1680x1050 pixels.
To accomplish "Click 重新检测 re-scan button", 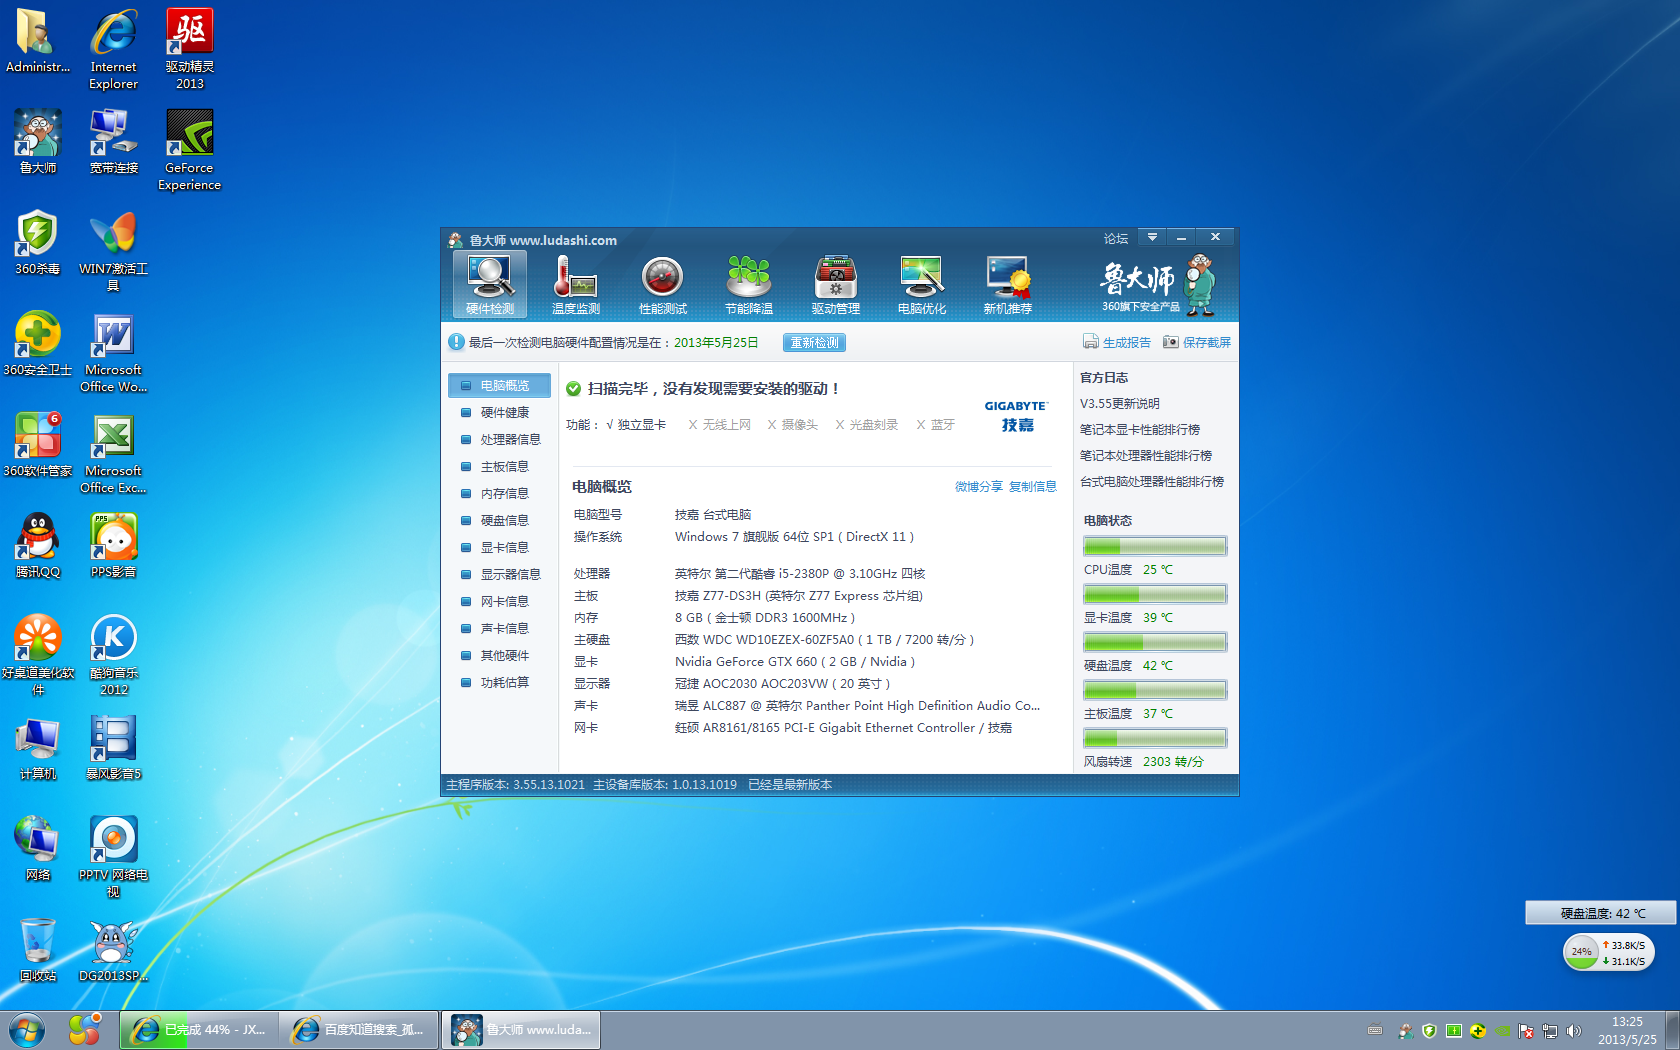I will [x=814, y=343].
